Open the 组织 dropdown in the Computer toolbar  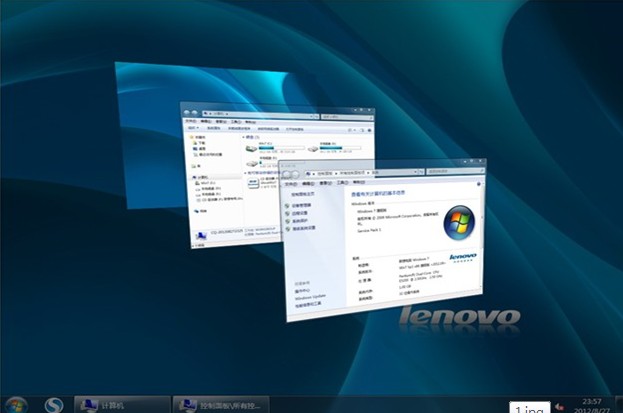(x=192, y=129)
